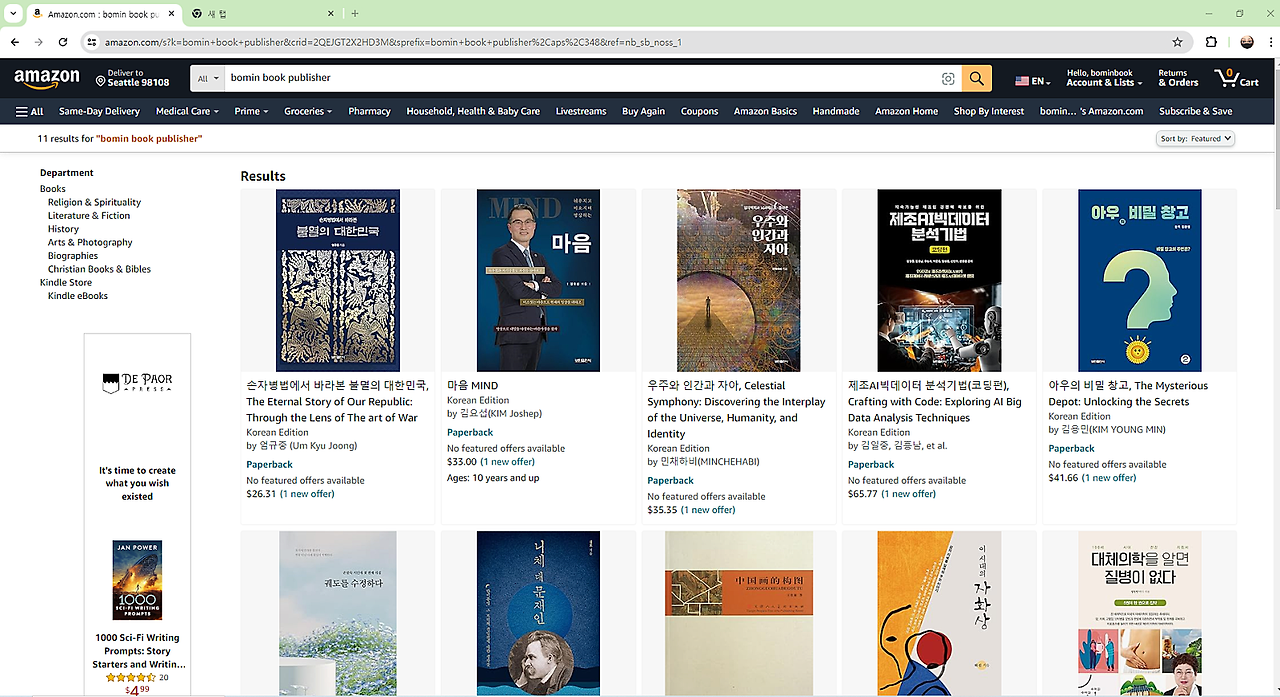Open the yellow question mark book cover
1280x697 pixels.
coord(1139,280)
